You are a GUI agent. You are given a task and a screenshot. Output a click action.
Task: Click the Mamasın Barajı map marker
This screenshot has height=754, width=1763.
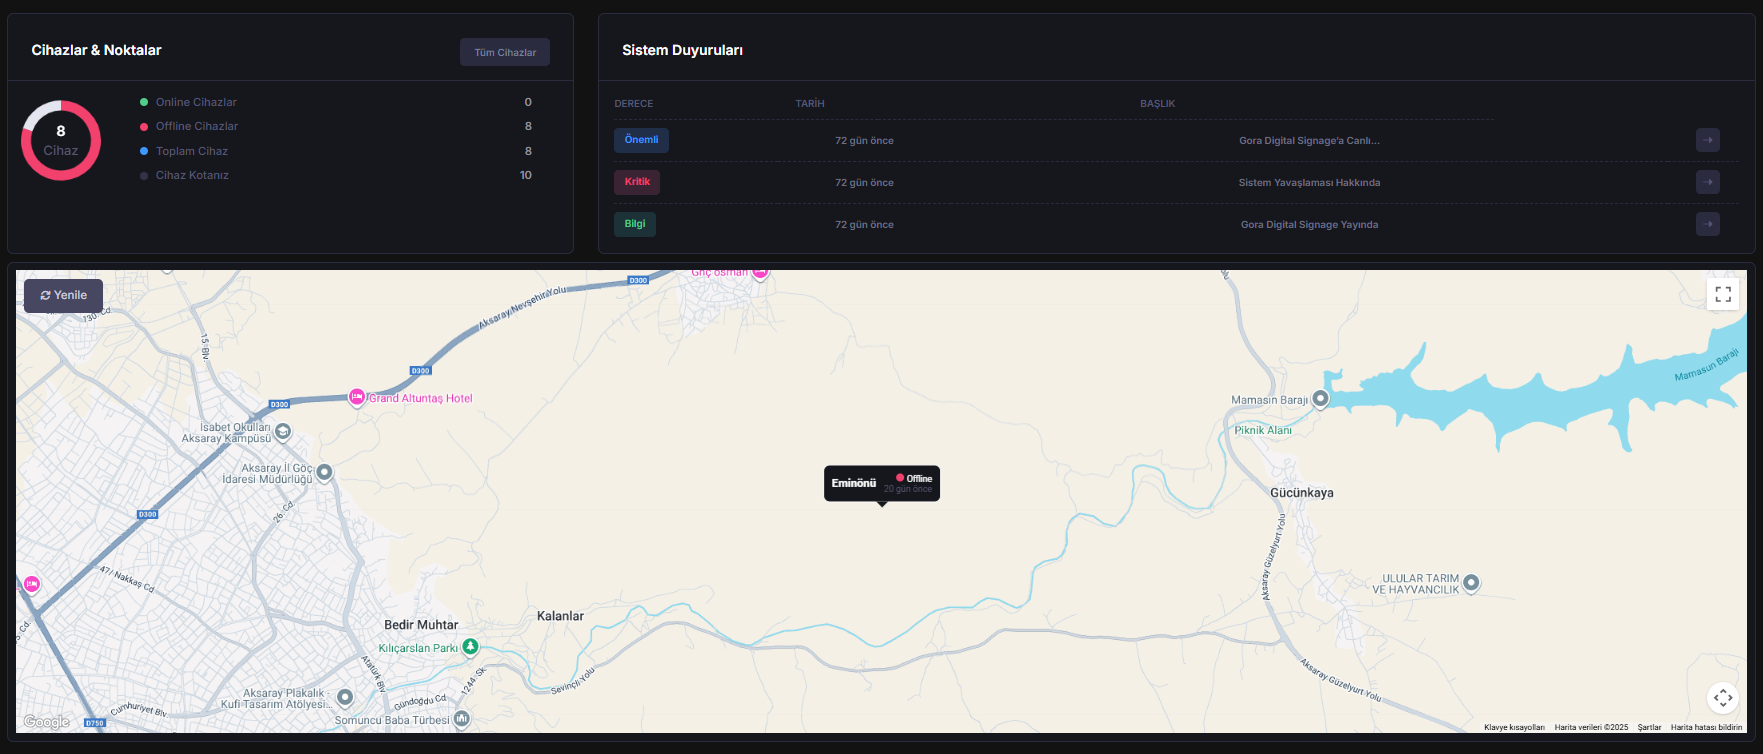coord(1320,399)
